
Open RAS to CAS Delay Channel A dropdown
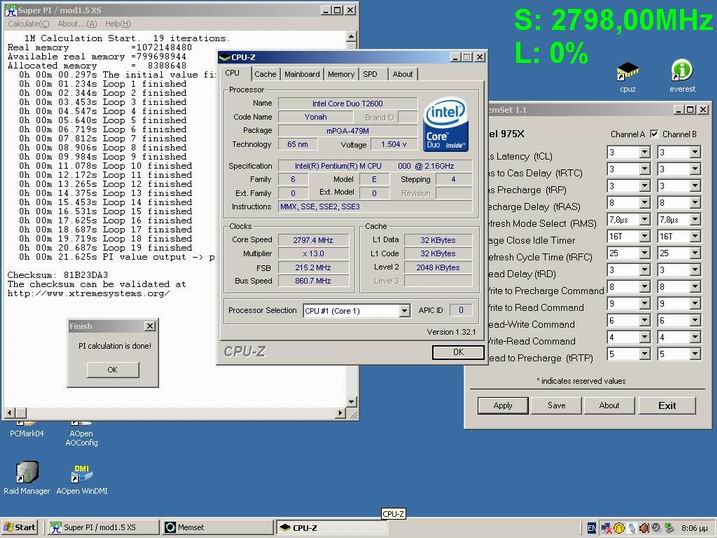point(644,169)
